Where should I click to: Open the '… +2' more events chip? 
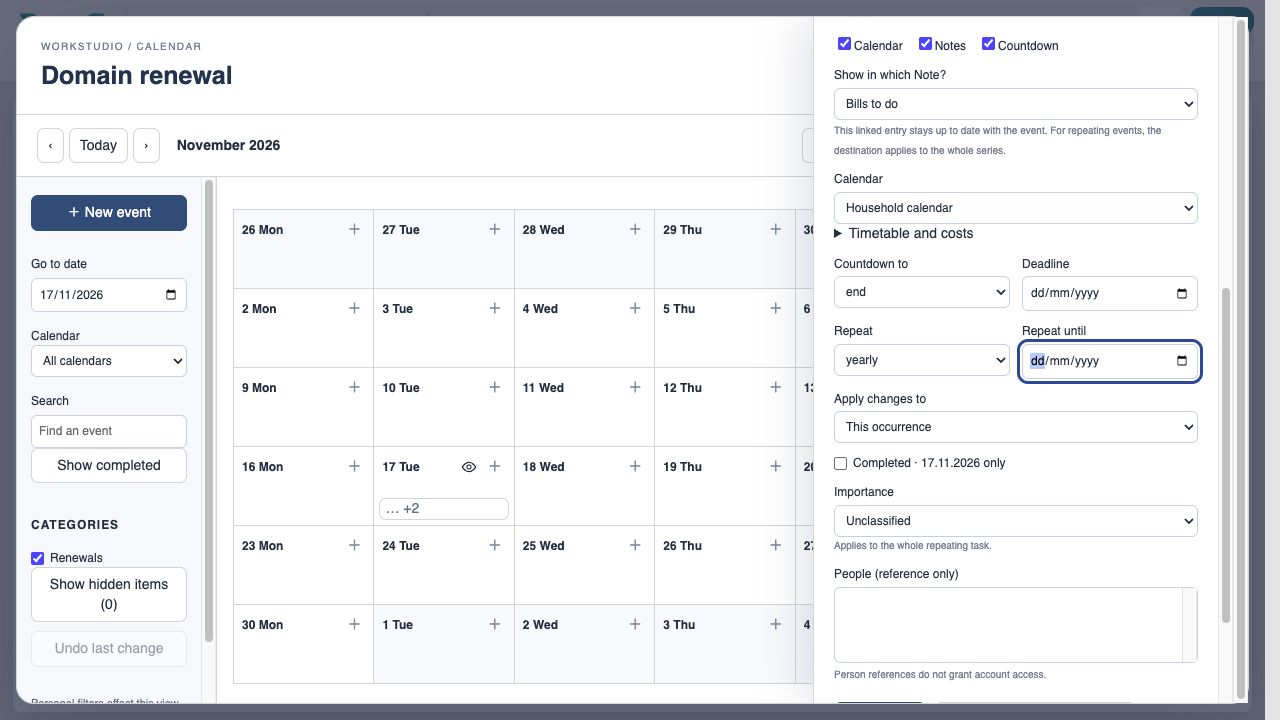point(444,509)
